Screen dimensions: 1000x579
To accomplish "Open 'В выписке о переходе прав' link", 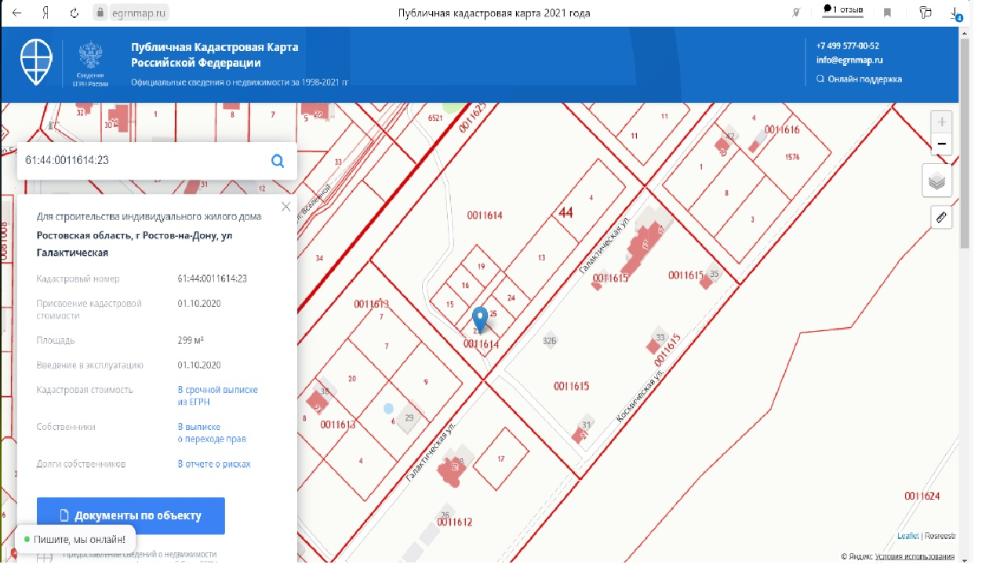I will [211, 432].
